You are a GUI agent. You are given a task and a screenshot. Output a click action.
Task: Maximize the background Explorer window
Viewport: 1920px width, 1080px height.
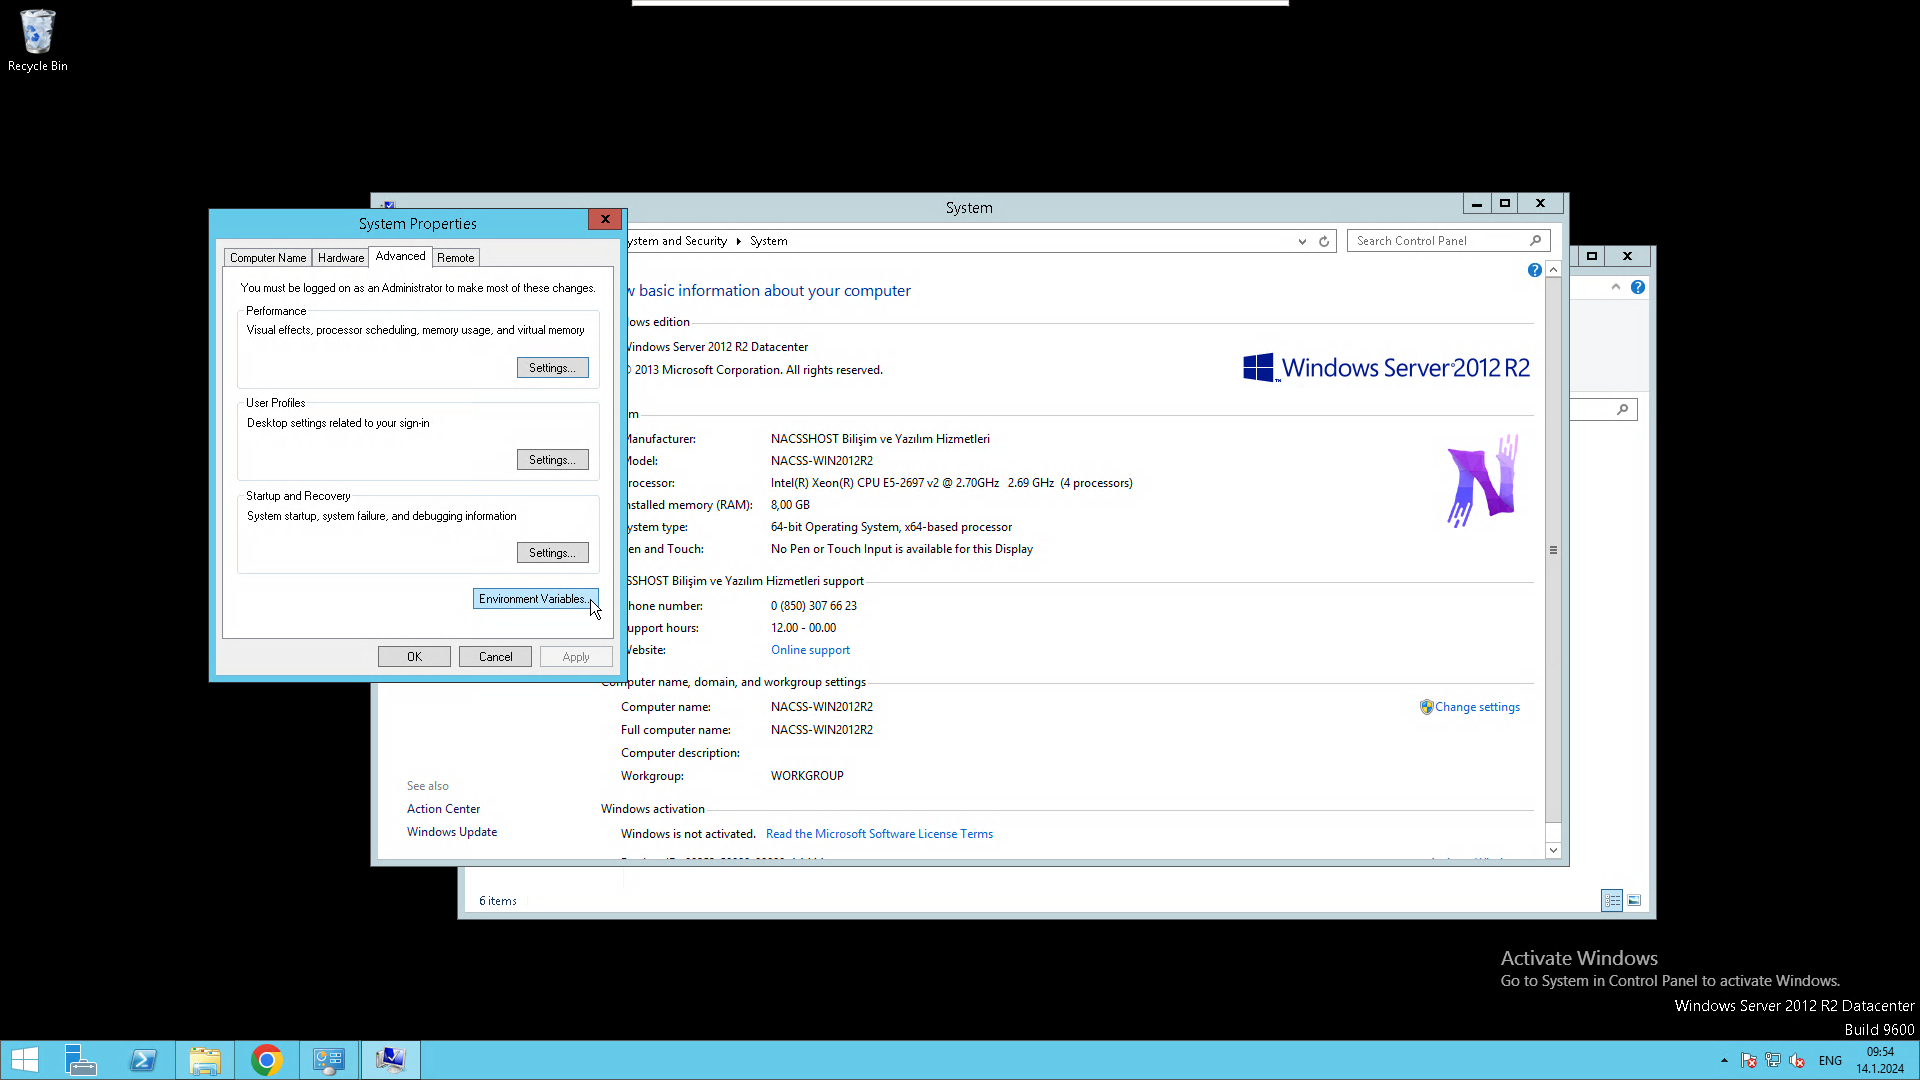coord(1592,256)
